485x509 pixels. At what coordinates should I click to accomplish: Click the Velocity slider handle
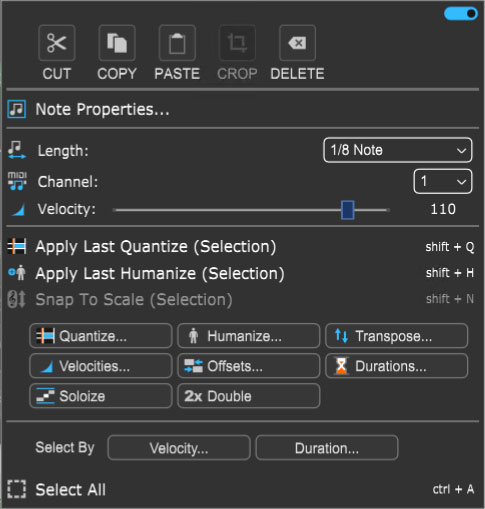click(x=348, y=210)
